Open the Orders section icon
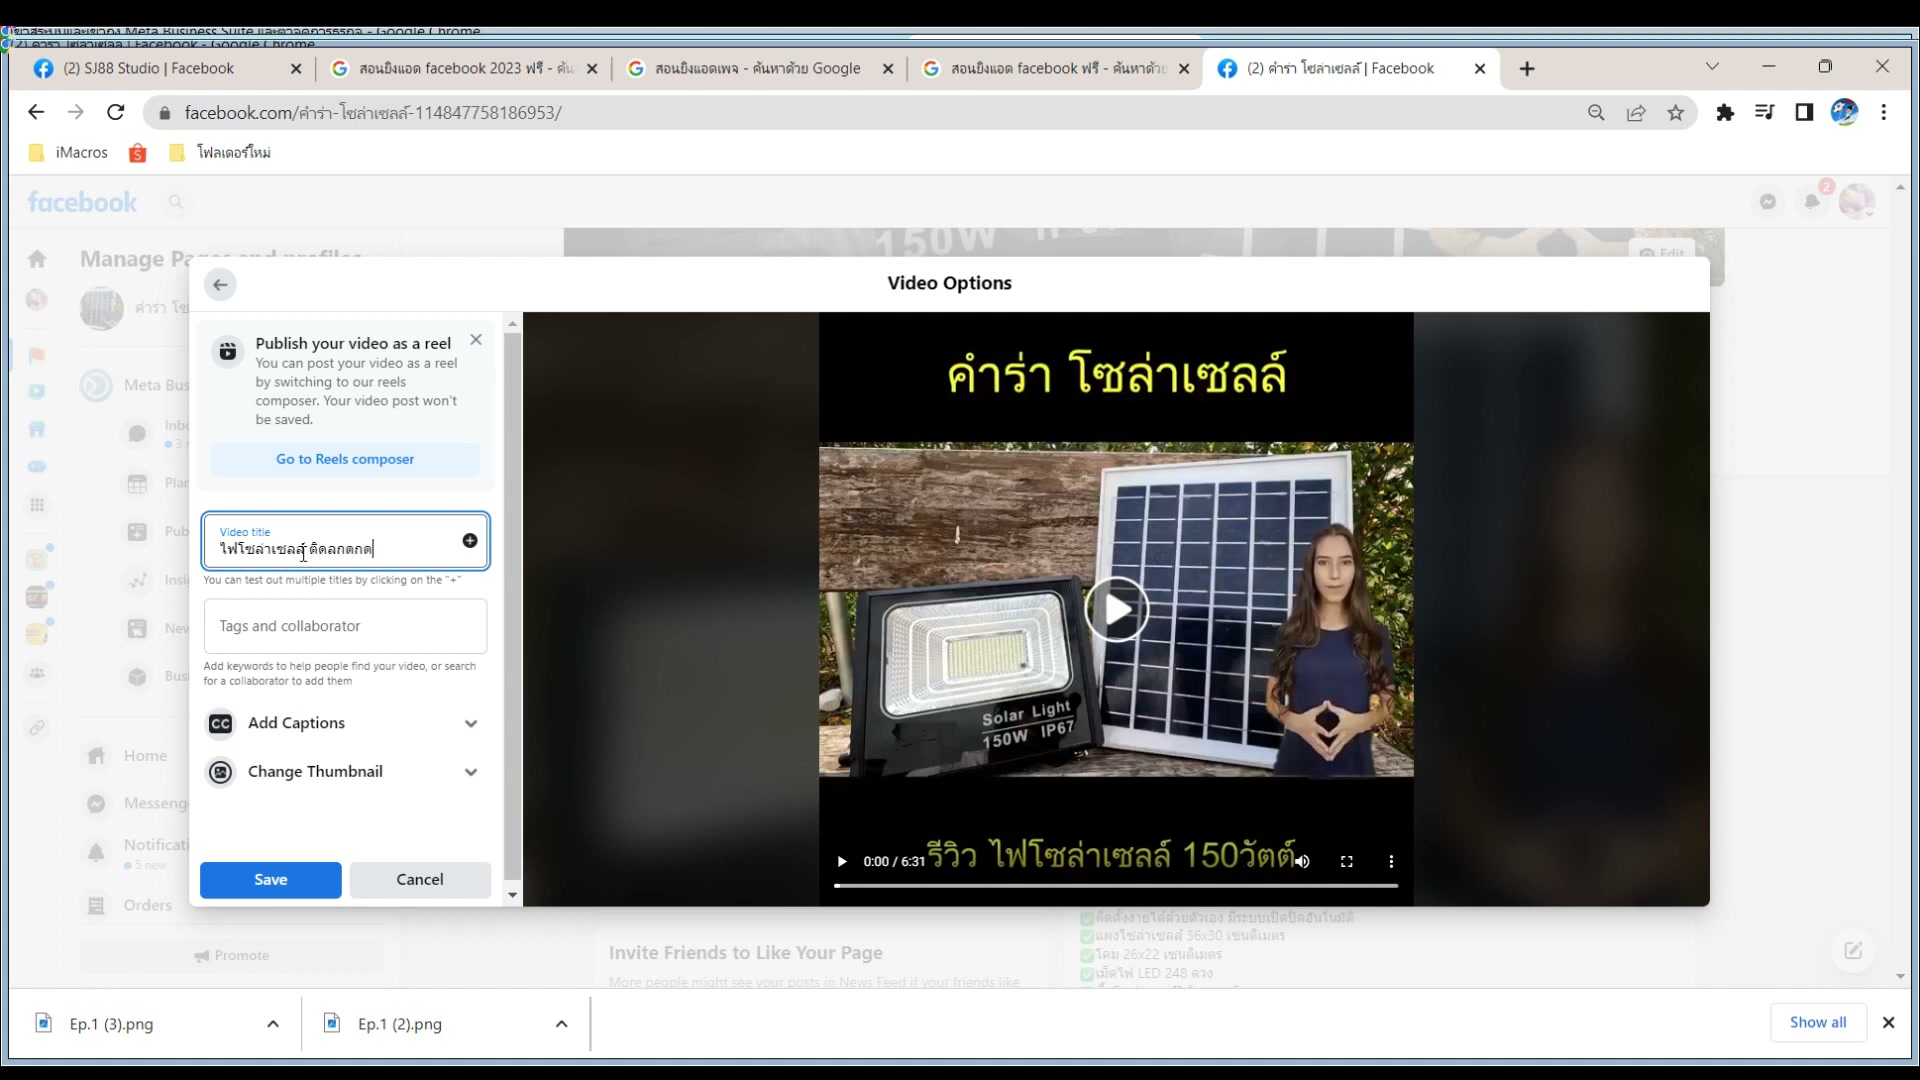 95,905
